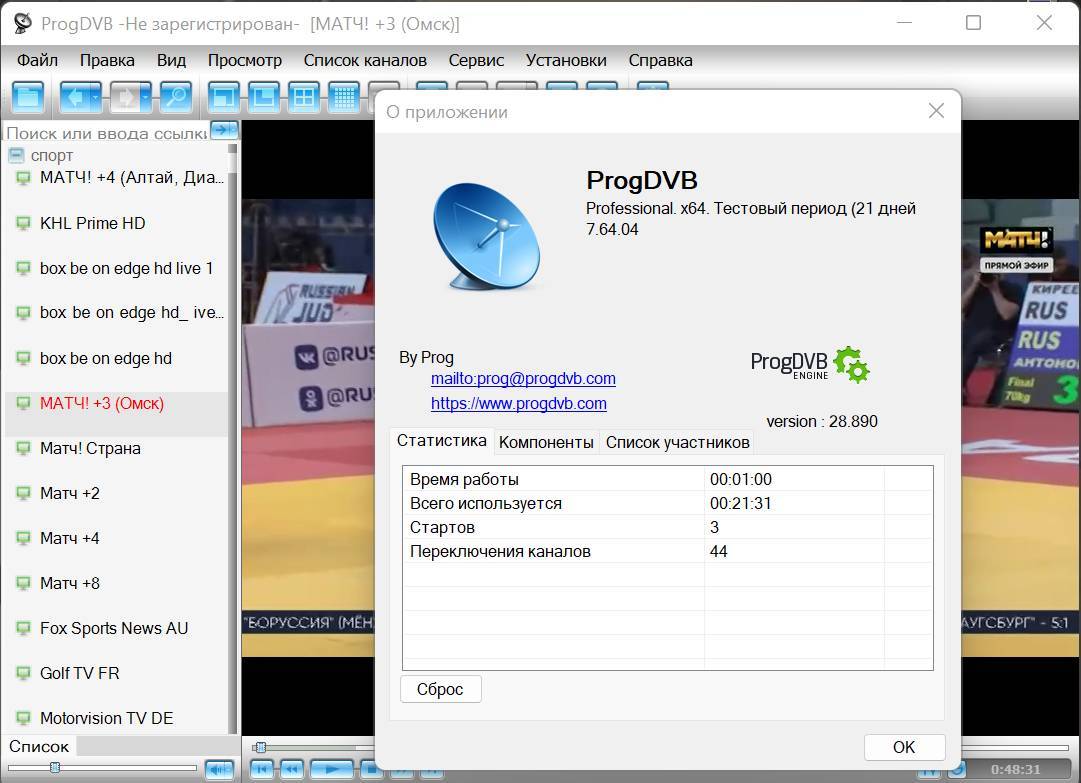Open the Справка menu

coord(660,61)
